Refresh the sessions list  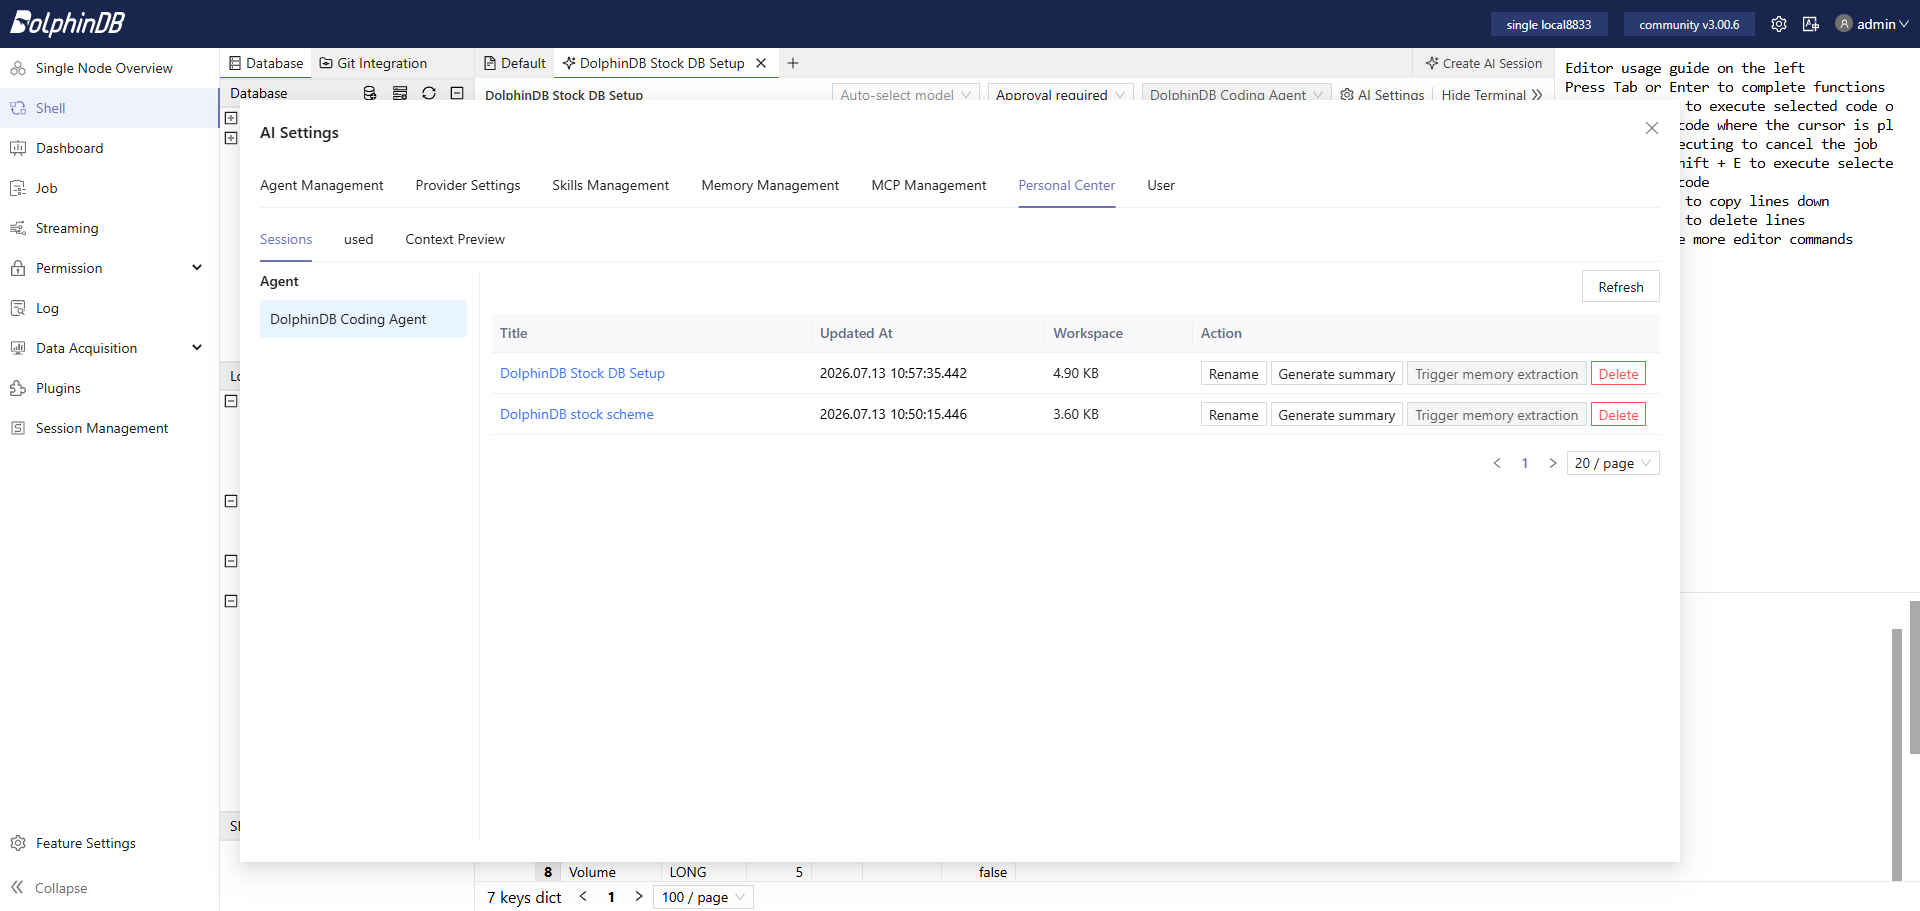pos(1621,287)
